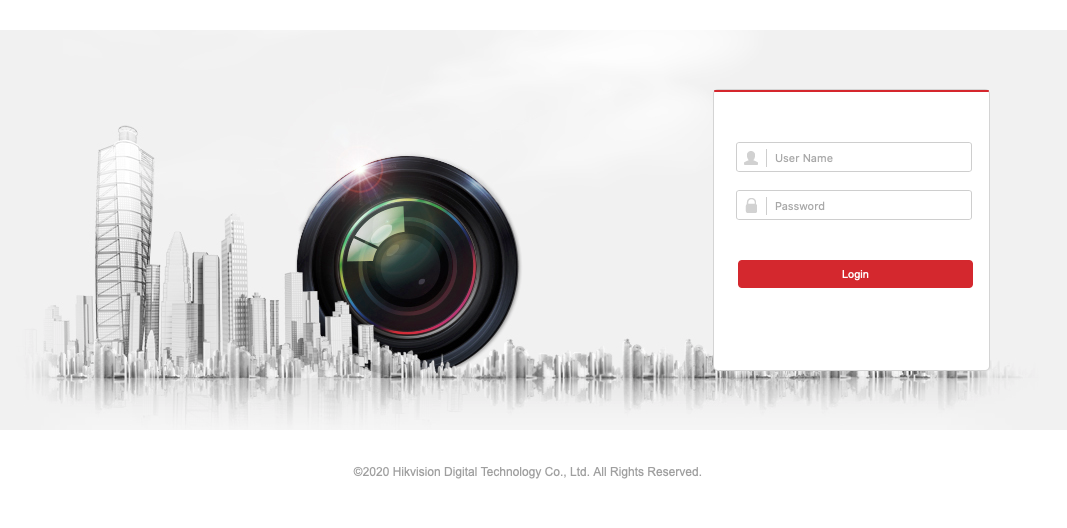Click the red top border of the login panel
The image size is (1067, 528).
[x=851, y=90]
